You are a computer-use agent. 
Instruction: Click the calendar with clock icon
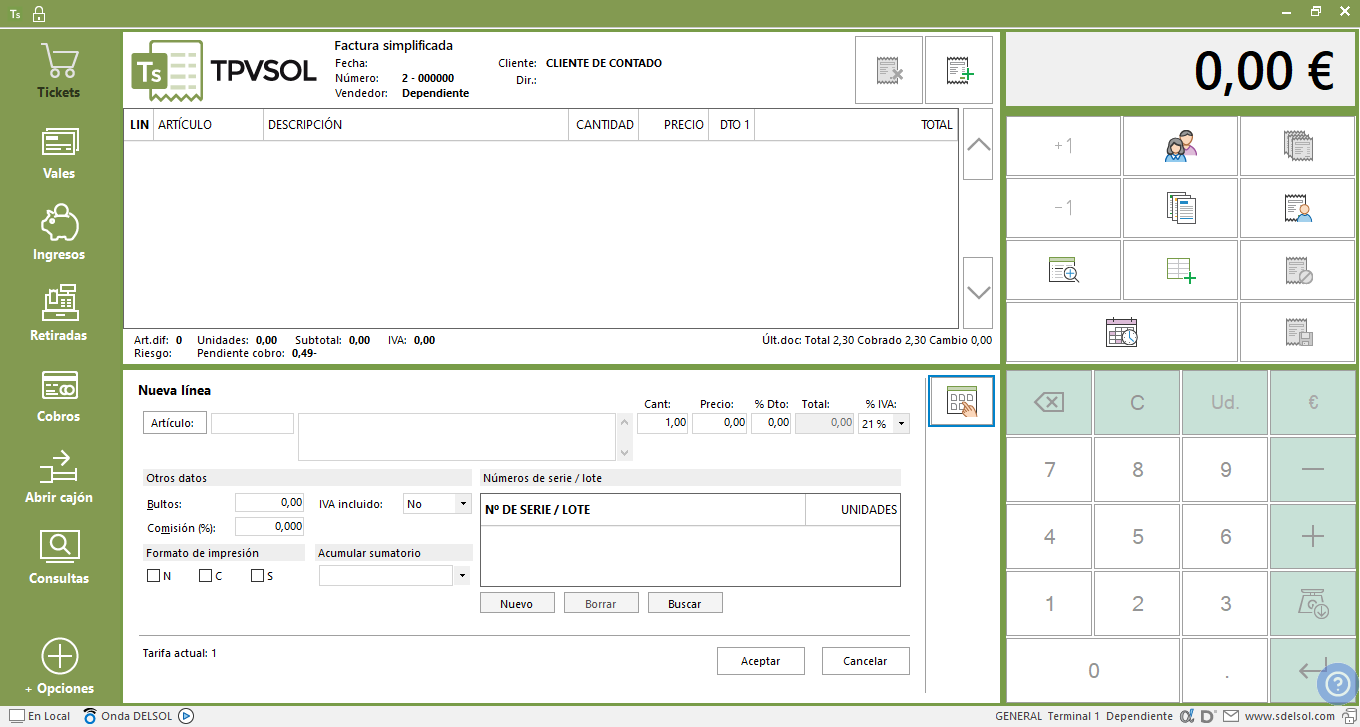point(1121,332)
